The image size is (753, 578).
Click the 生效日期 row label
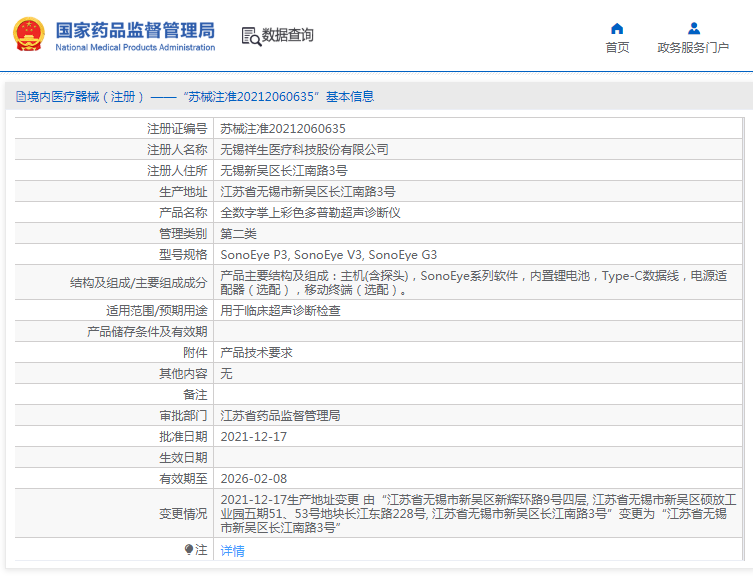pyautogui.click(x=183, y=458)
